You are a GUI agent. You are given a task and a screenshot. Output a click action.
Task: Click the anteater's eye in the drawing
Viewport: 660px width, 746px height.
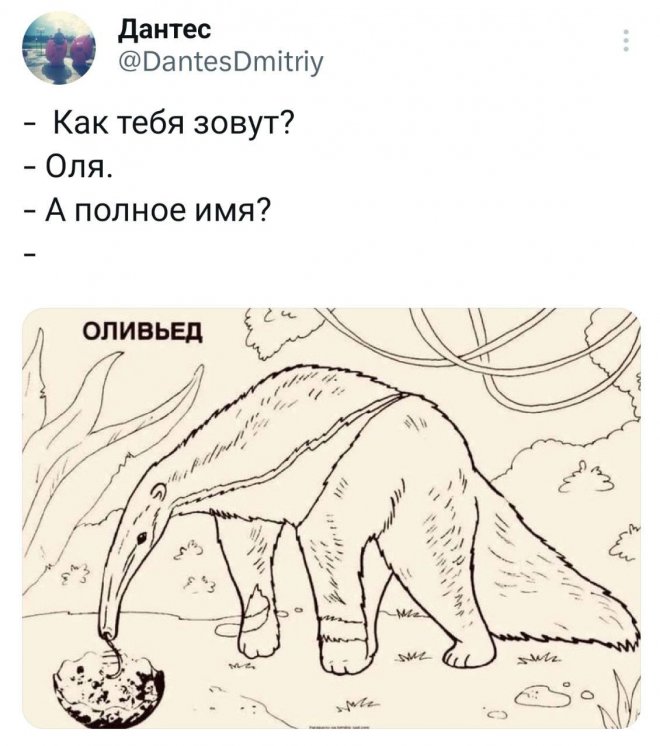[141, 538]
